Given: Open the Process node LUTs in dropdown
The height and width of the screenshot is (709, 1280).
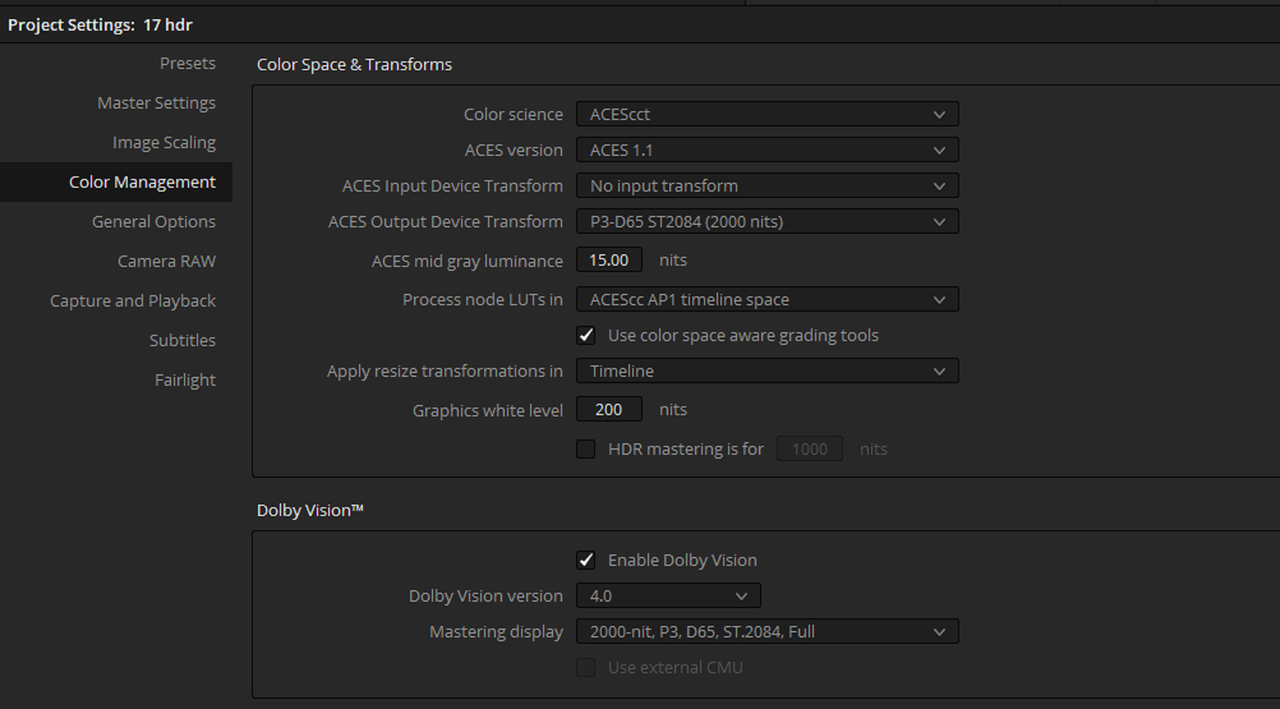Looking at the screenshot, I should coord(767,299).
